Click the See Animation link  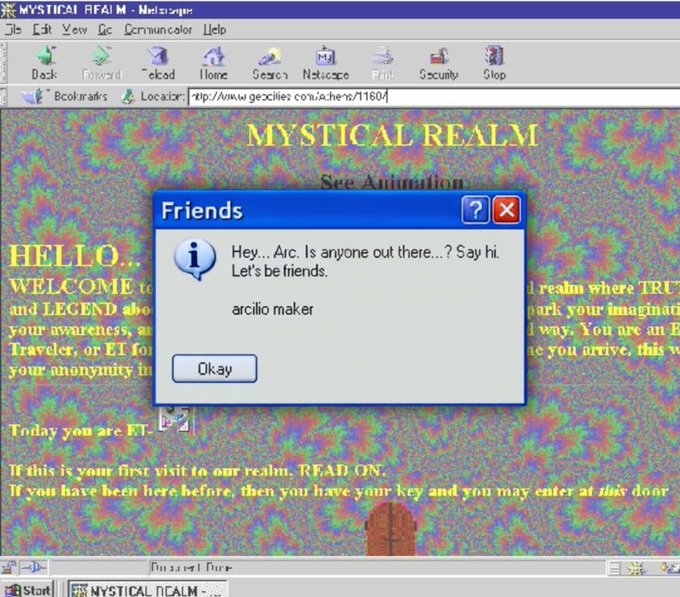(x=392, y=182)
